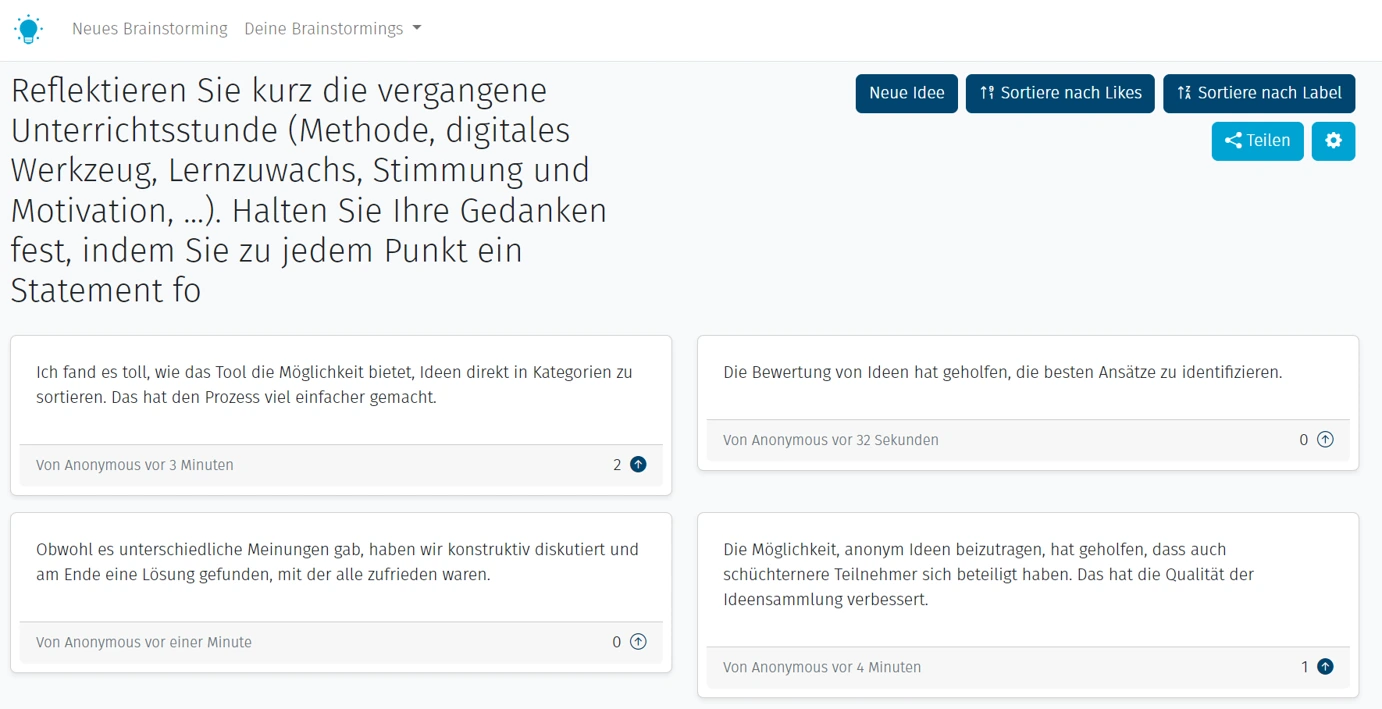
Task: Click the 'Von Anonymous vor 3 Minuten' footer
Action: (135, 465)
